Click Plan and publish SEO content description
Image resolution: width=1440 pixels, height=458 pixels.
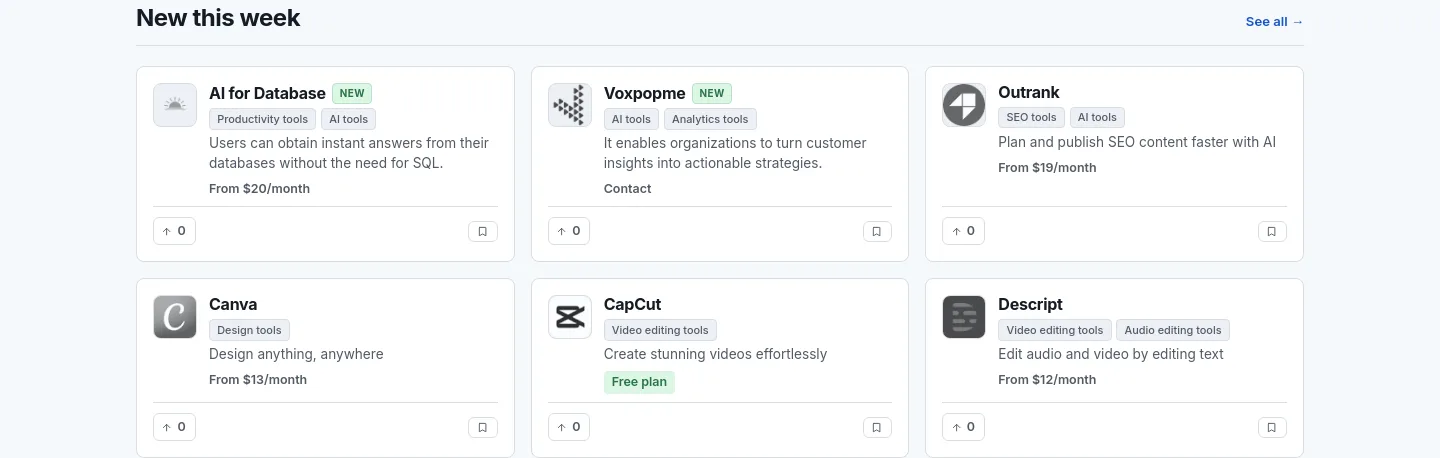pyautogui.click(x=1137, y=142)
